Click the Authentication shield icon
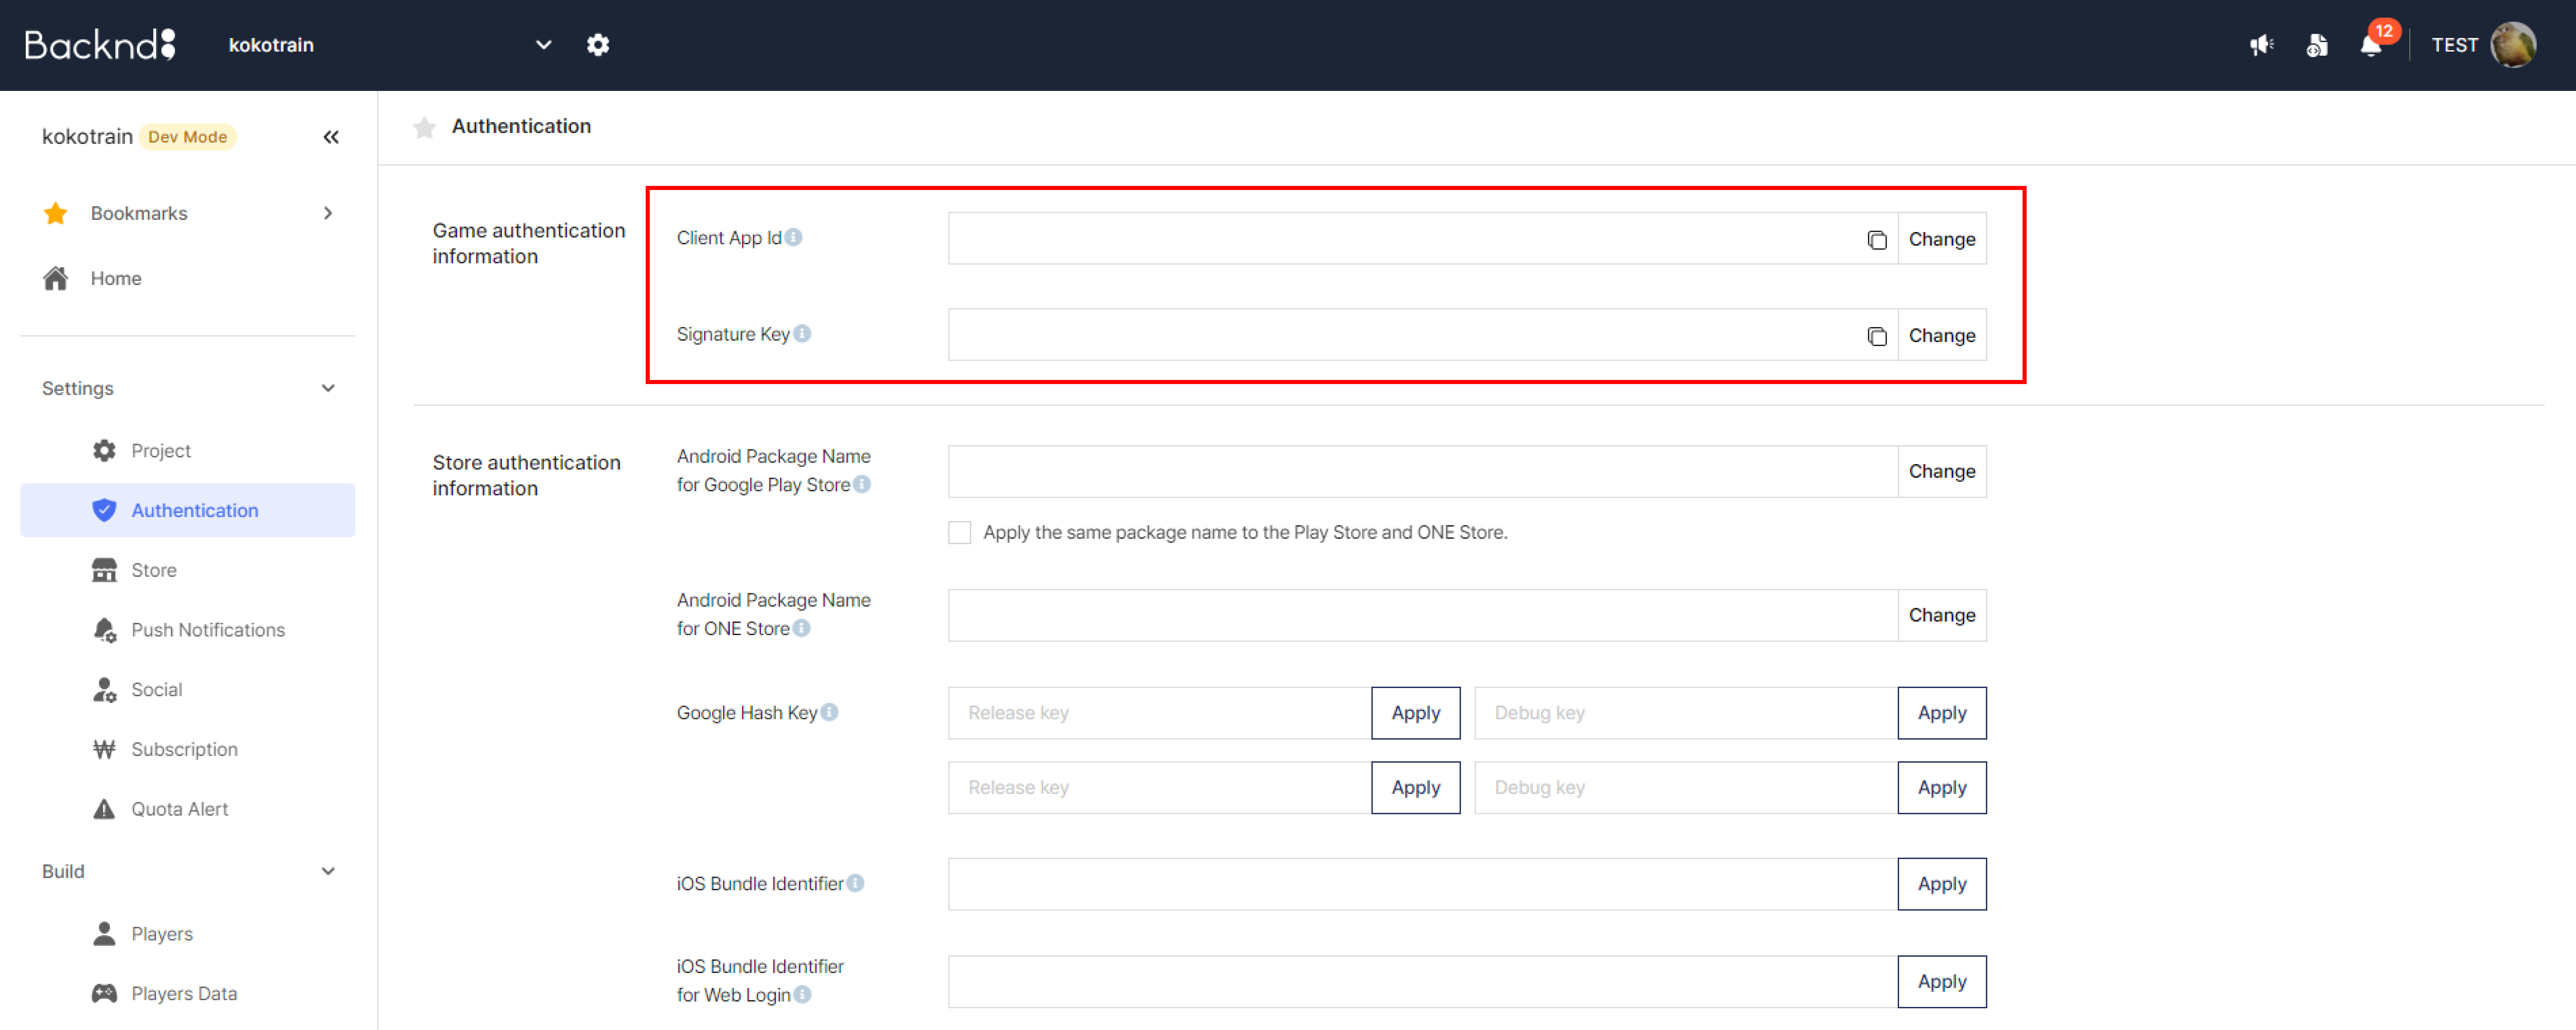Viewport: 2576px width, 1030px height. pyautogui.click(x=104, y=510)
